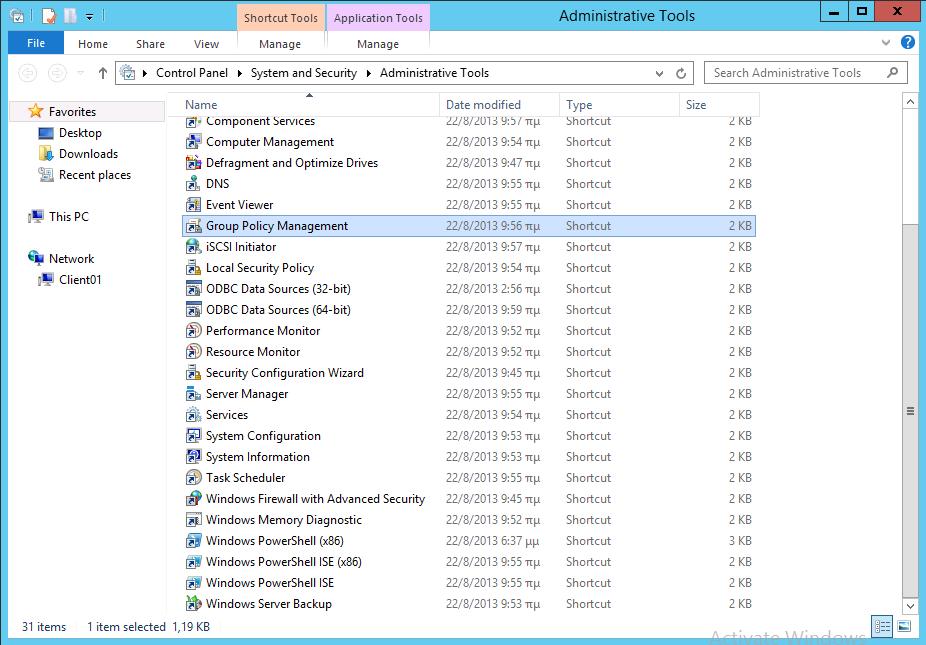Click the System Configuration icon
926x645 pixels.
click(193, 436)
